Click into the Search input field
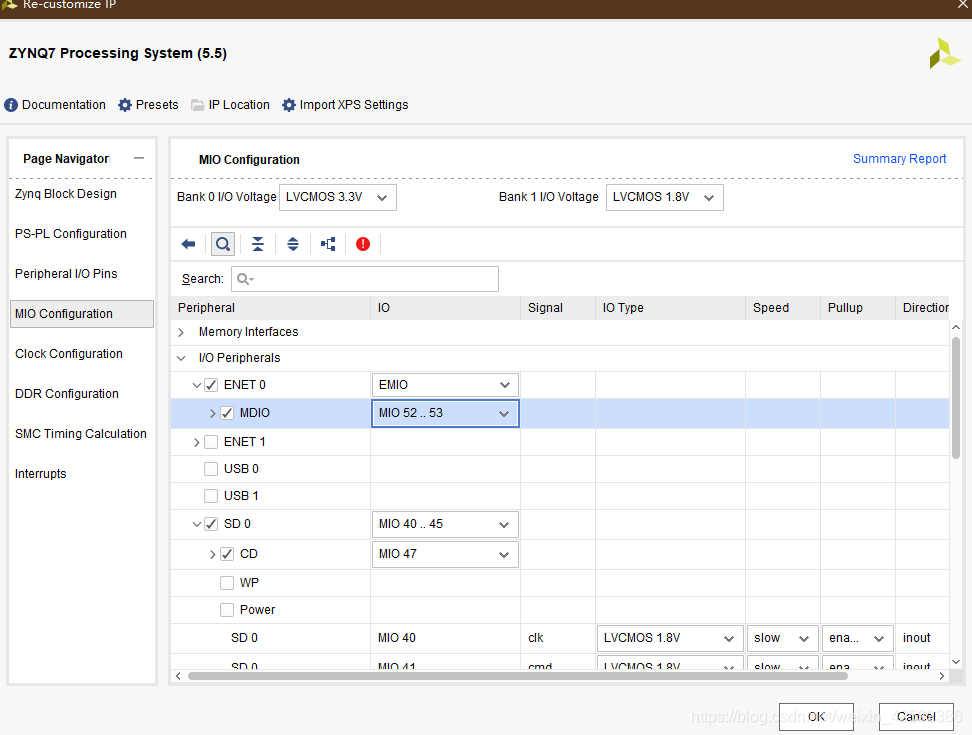 365,279
